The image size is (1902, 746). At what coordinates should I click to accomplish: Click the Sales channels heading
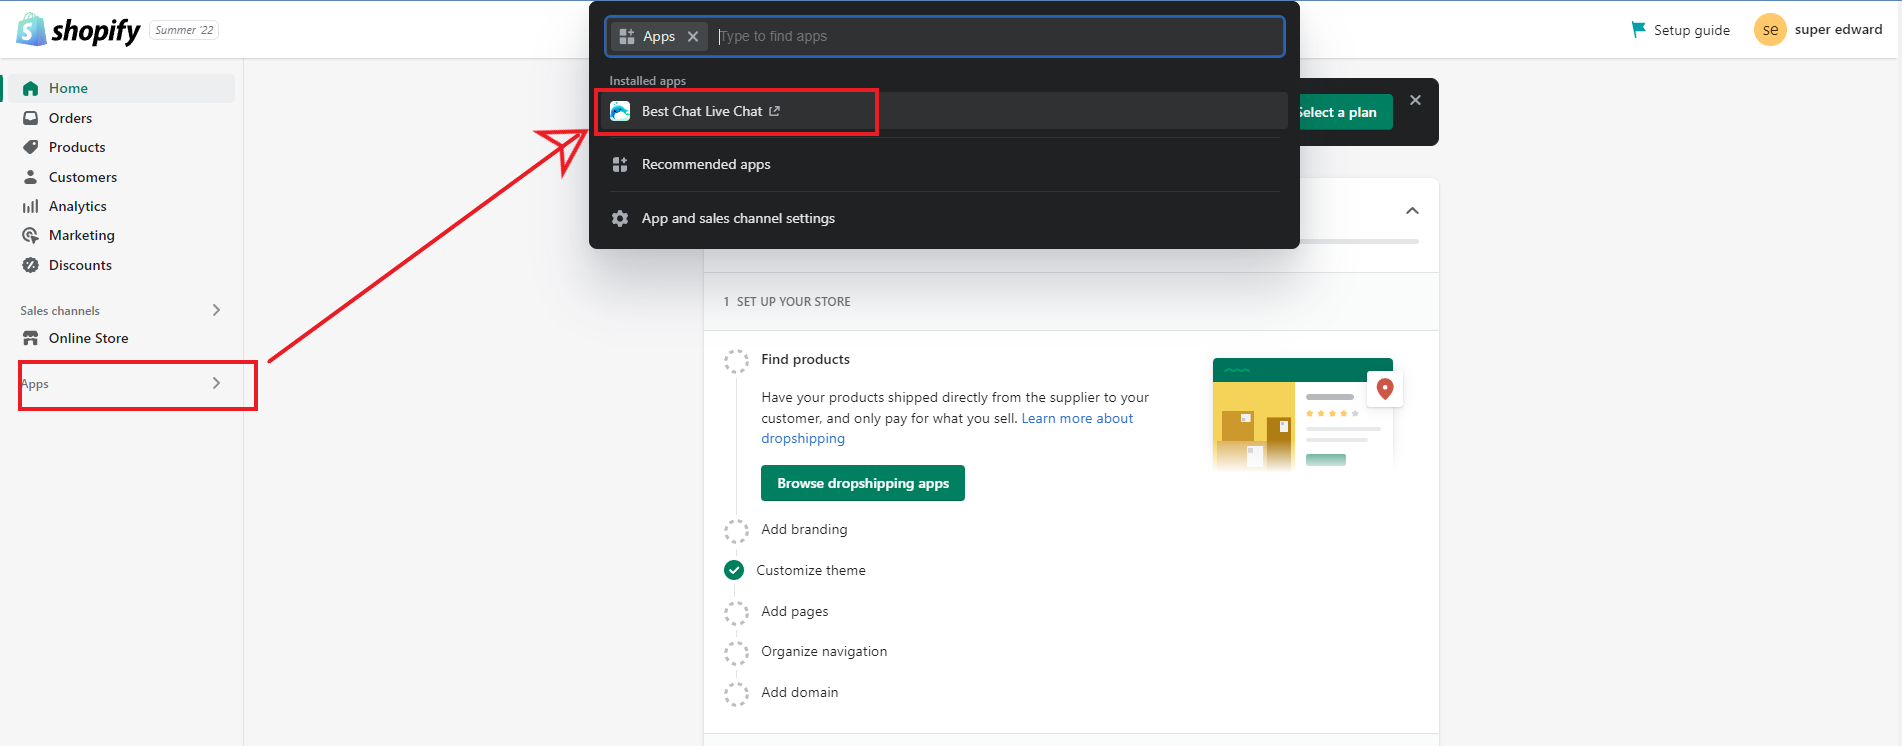(60, 311)
